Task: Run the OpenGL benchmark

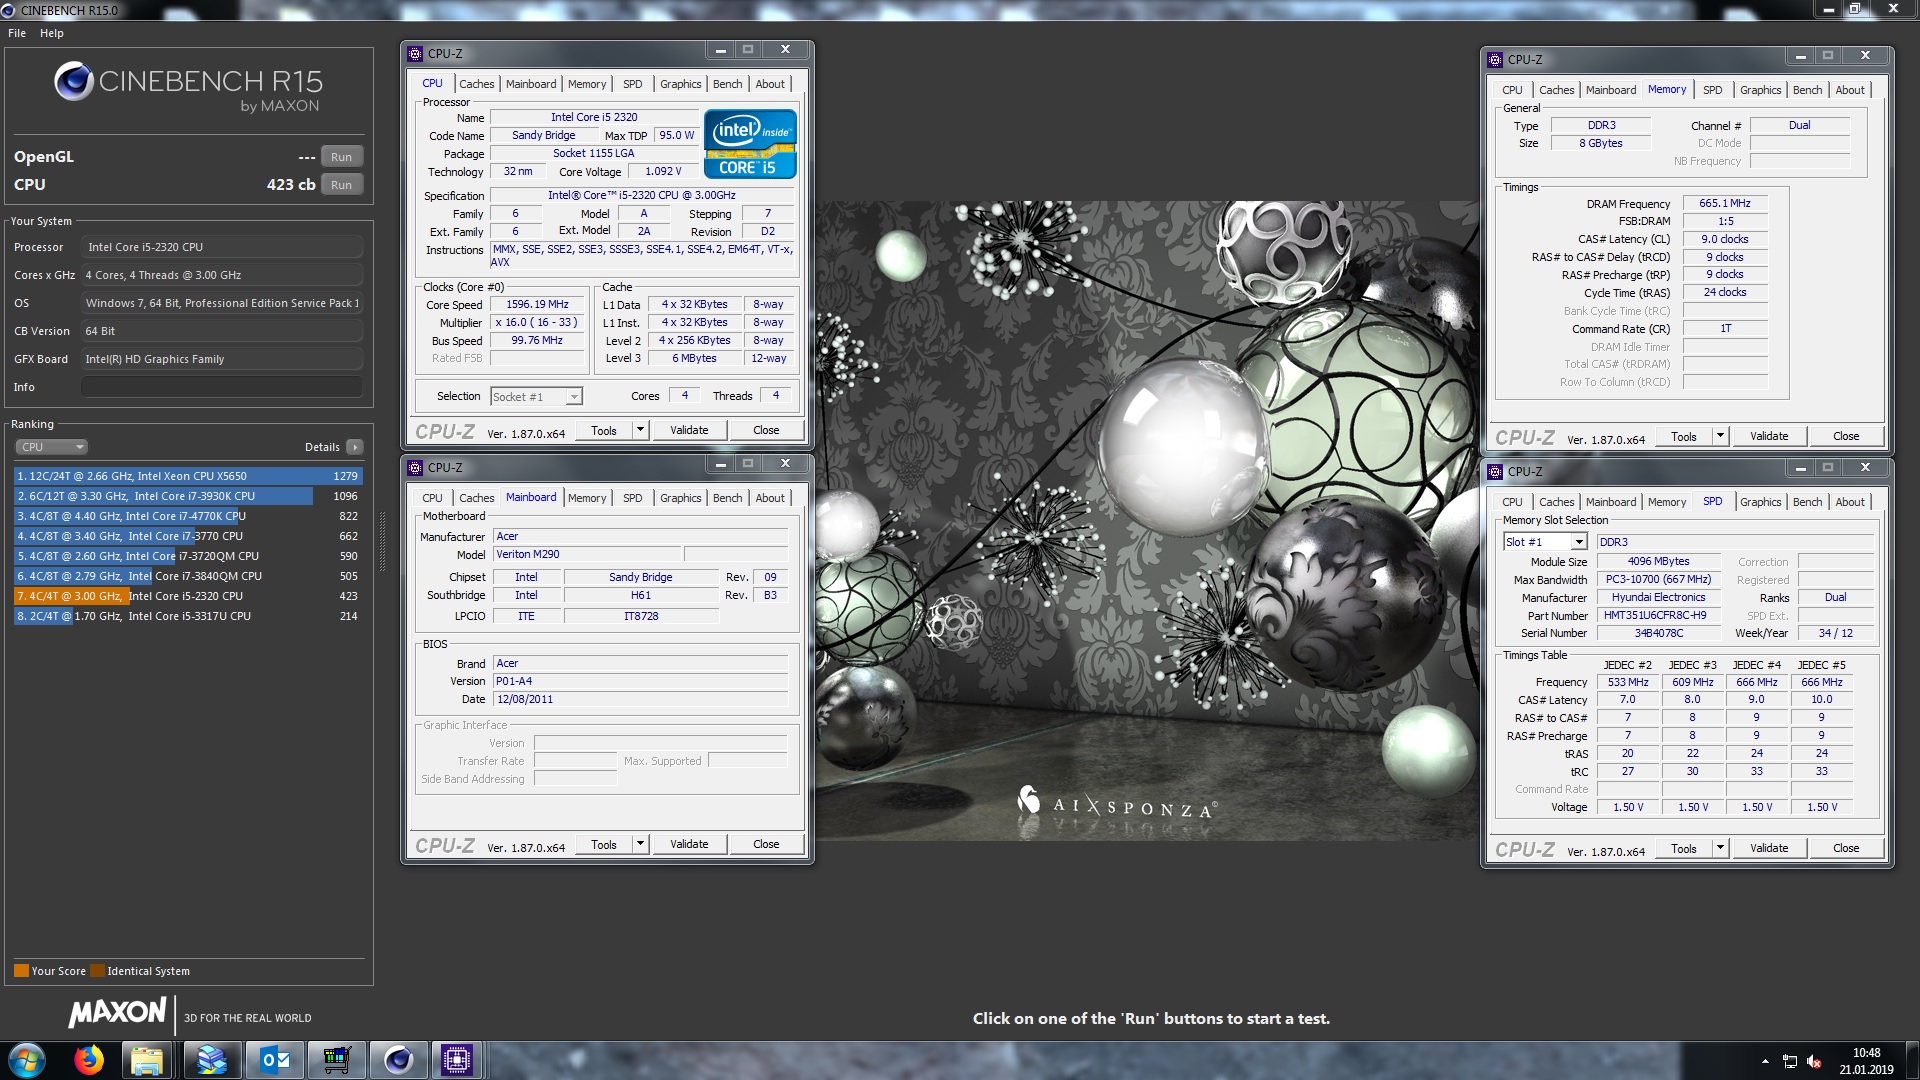Action: click(x=342, y=157)
